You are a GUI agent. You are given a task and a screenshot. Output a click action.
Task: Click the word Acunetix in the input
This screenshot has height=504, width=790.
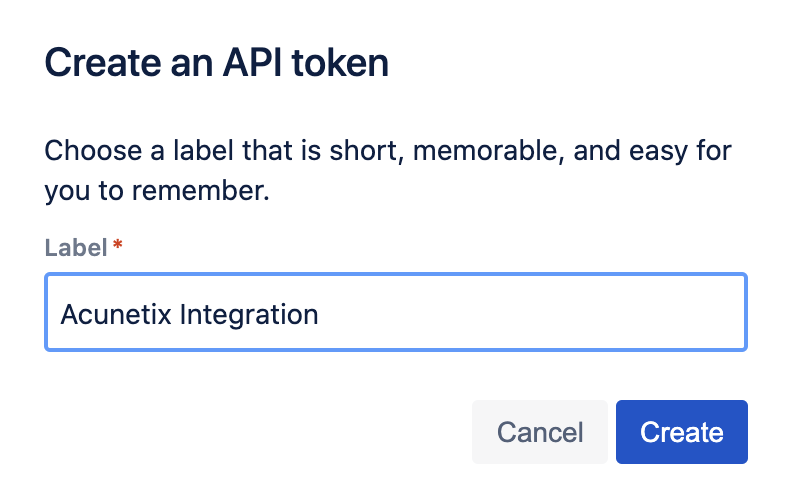pyautogui.click(x=116, y=314)
